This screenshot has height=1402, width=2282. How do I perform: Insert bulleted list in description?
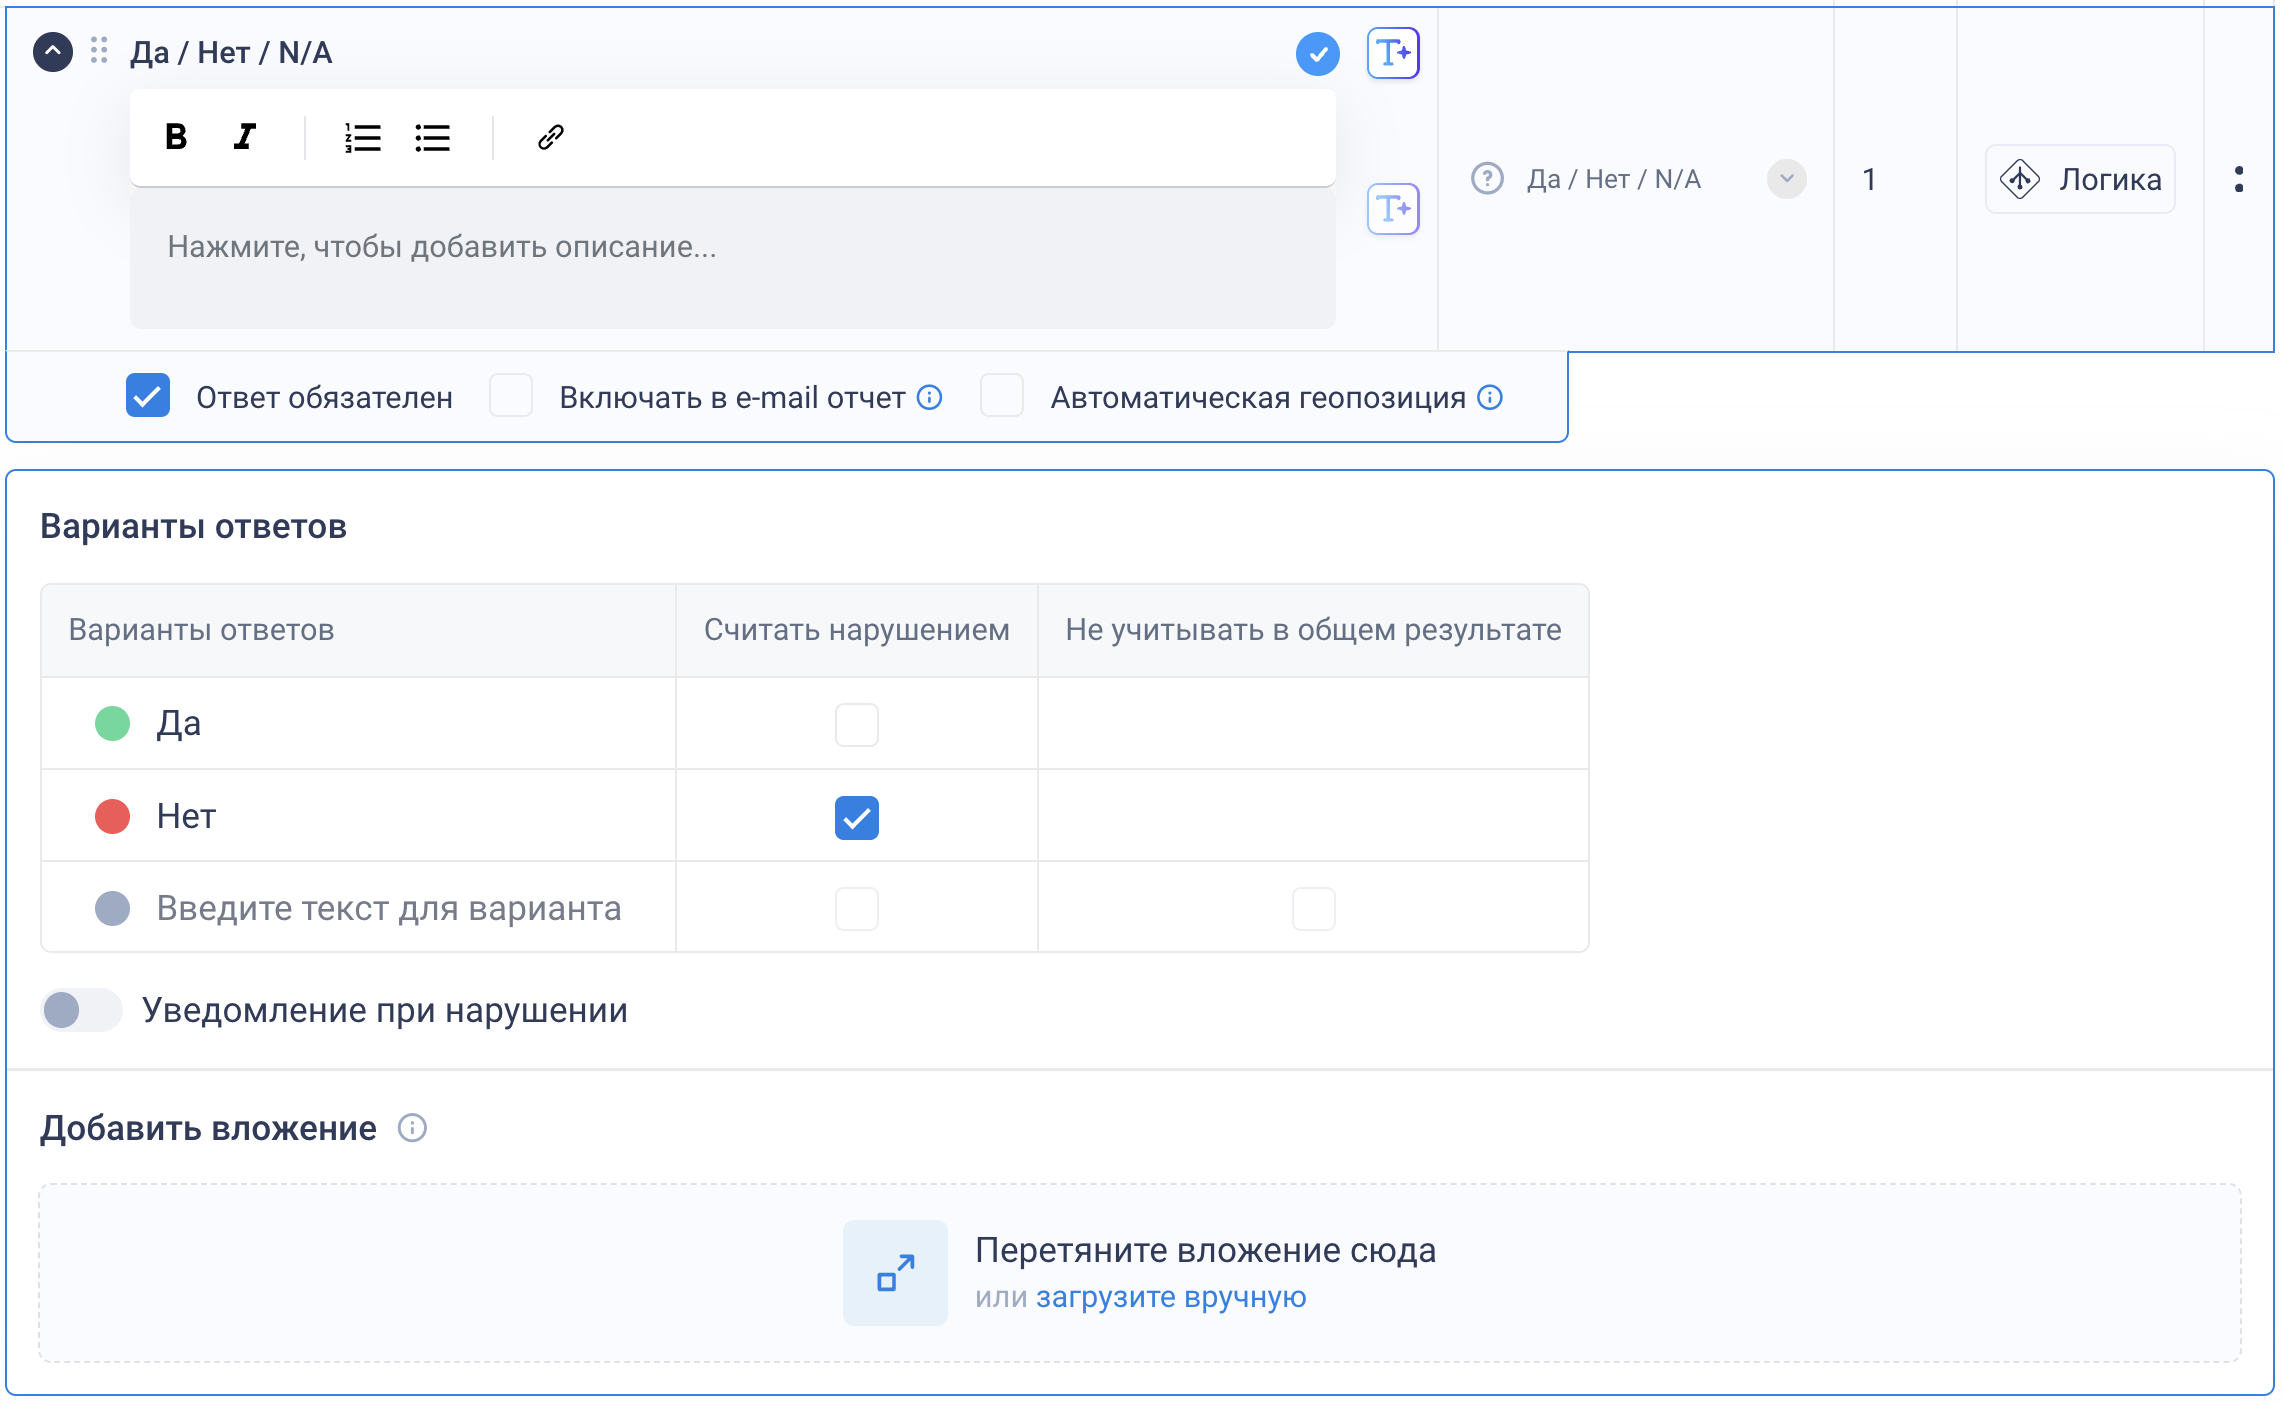432,137
